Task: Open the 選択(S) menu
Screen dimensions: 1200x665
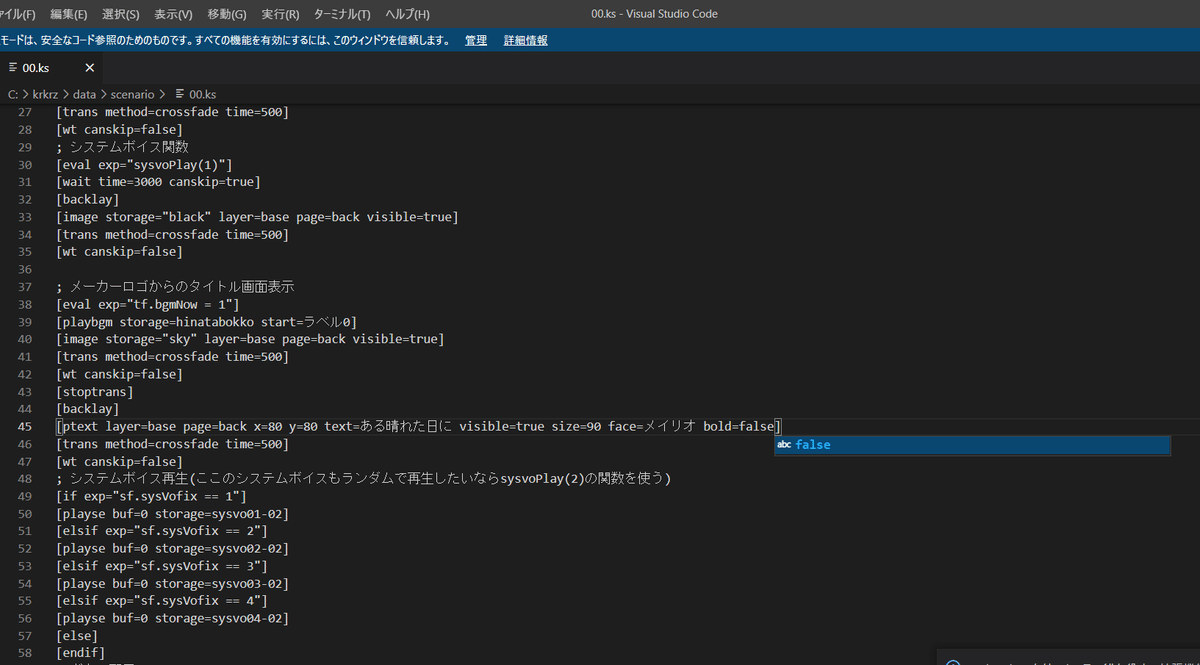Action: [120, 14]
